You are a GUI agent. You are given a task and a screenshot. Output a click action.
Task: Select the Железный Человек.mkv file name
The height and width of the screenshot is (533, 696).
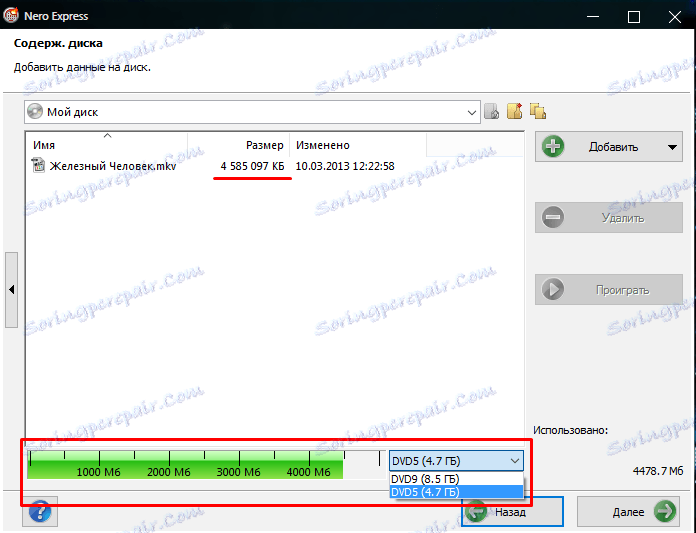(113, 166)
